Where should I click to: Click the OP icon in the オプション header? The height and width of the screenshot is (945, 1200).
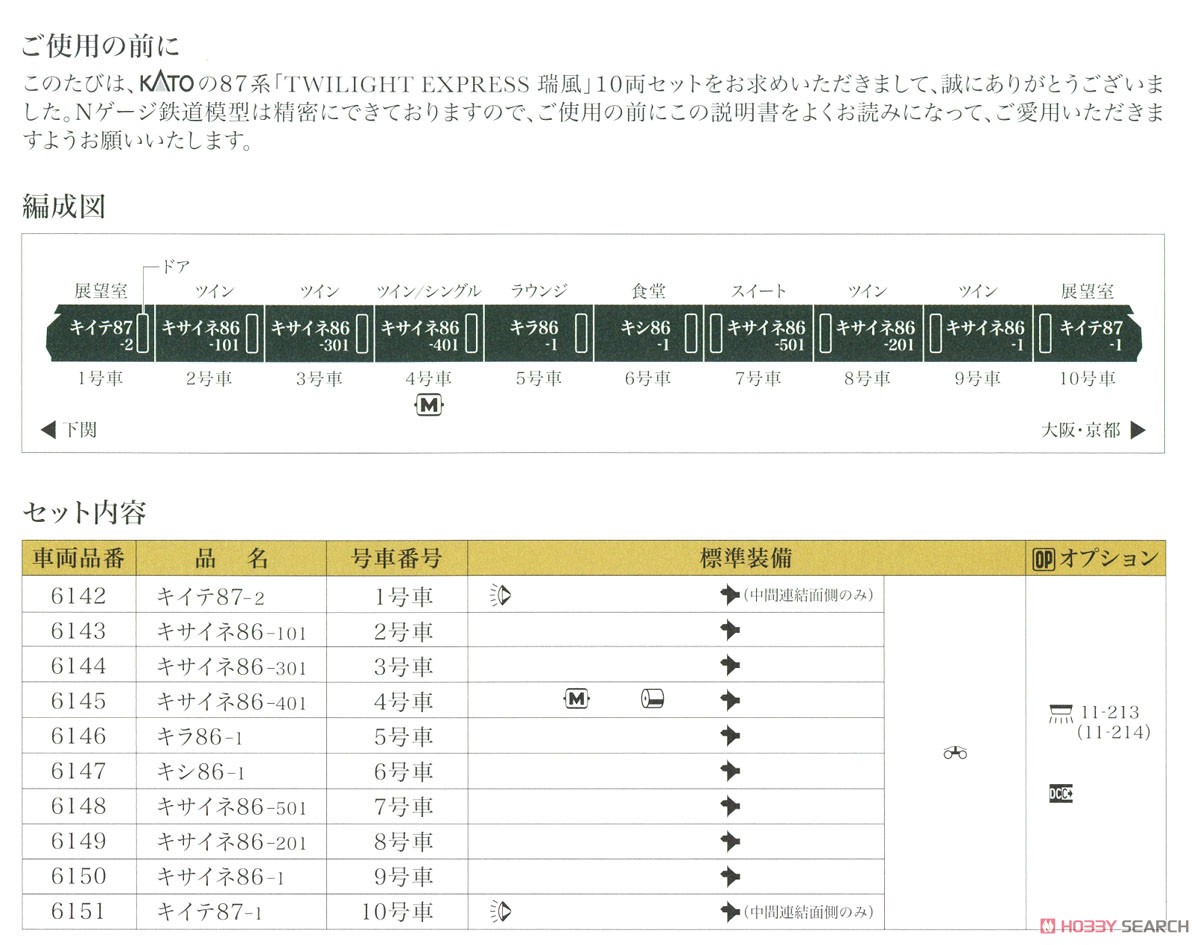pyautogui.click(x=1043, y=559)
